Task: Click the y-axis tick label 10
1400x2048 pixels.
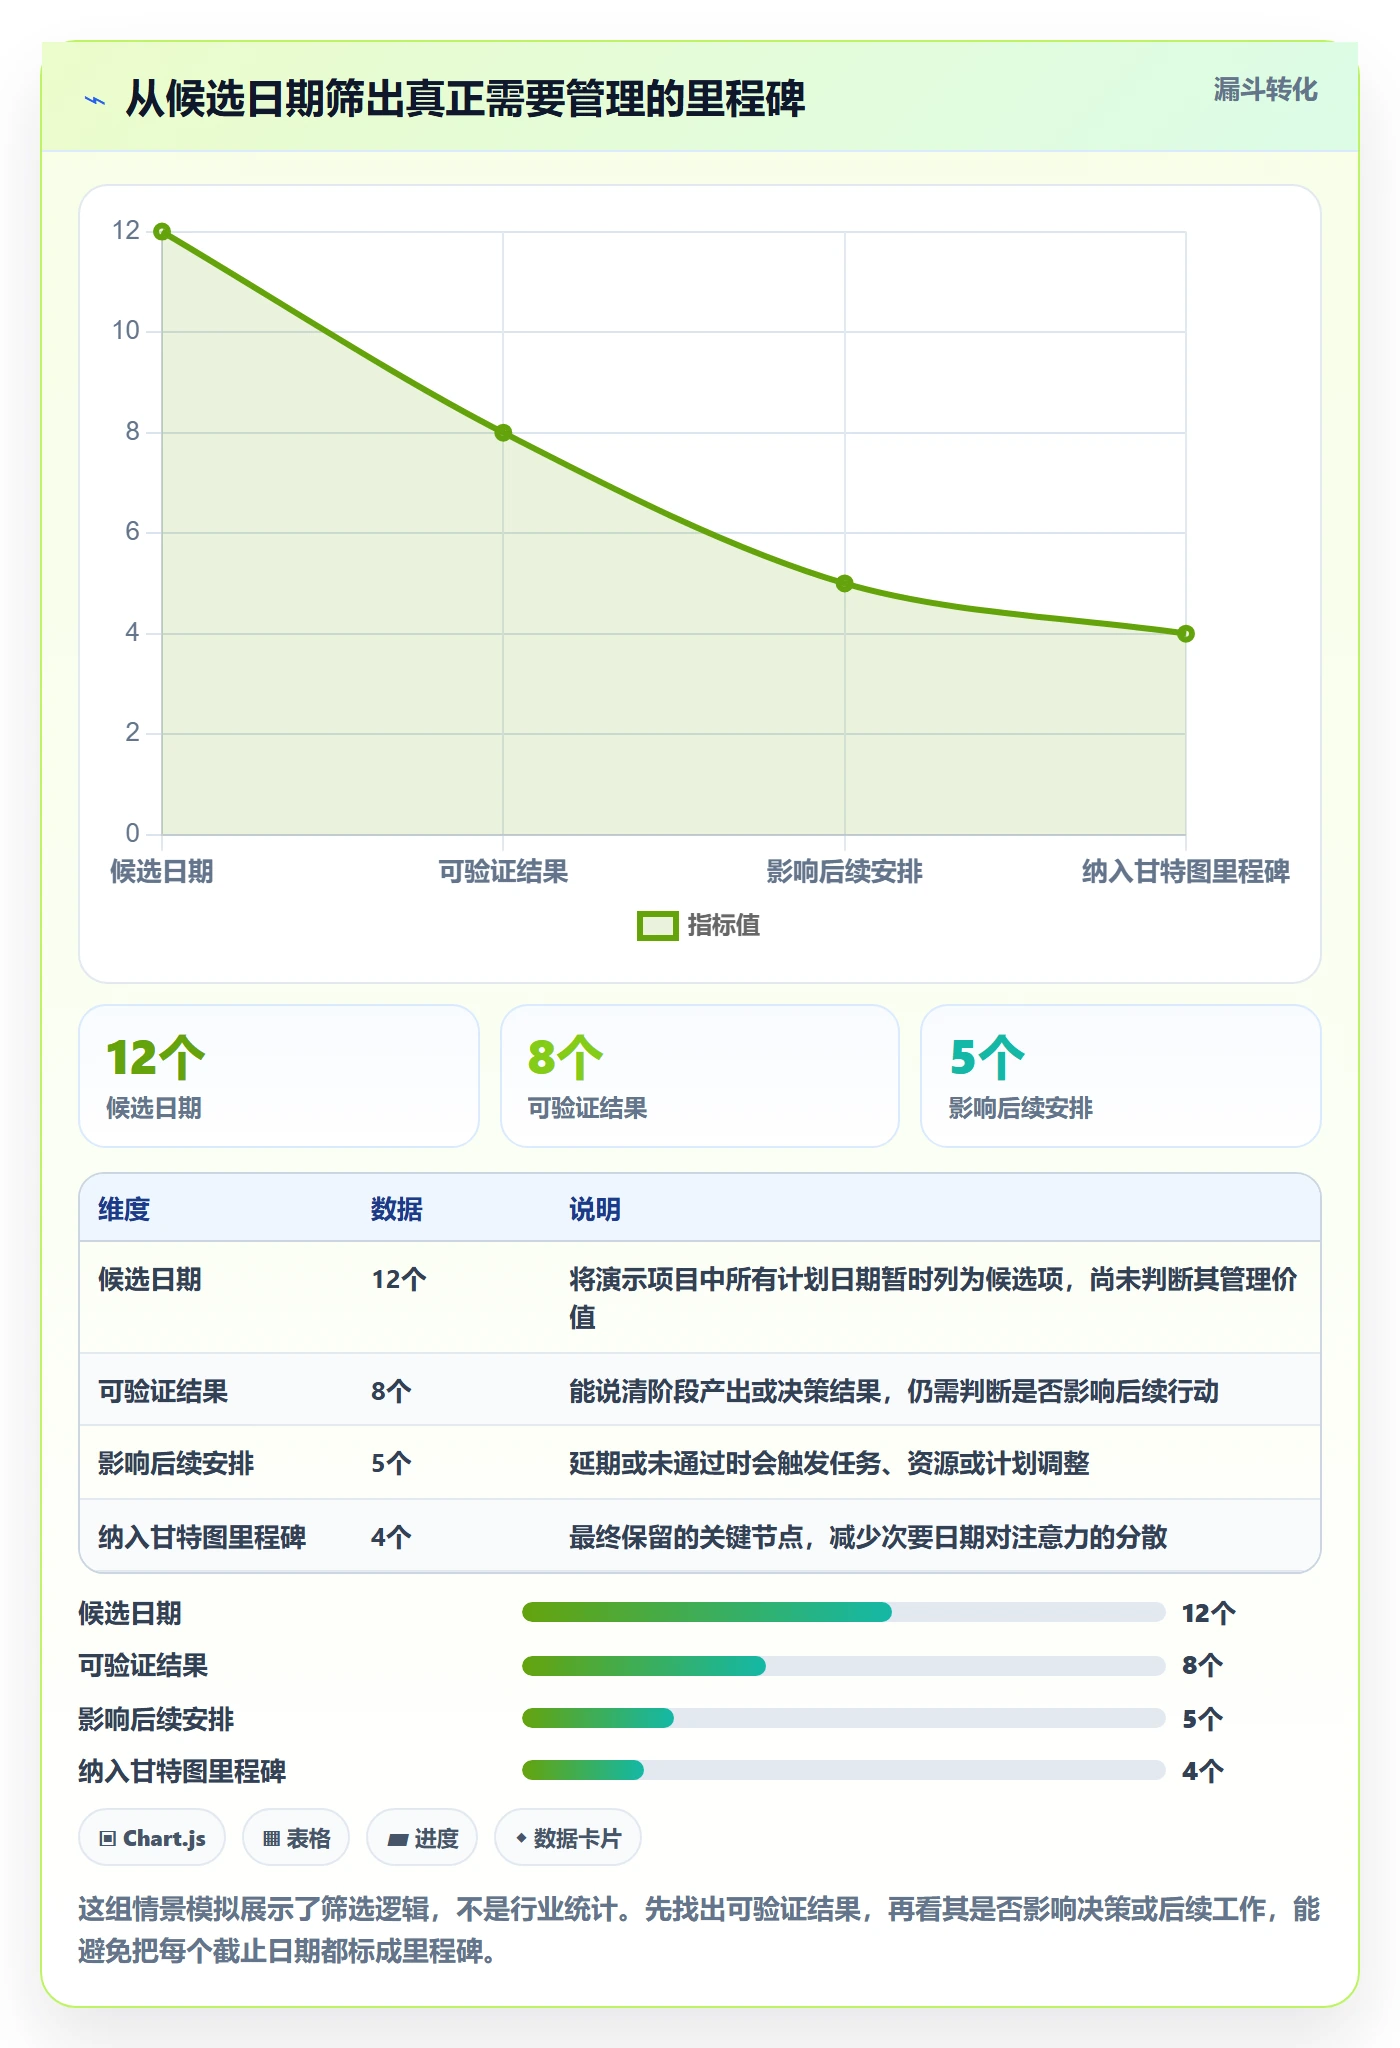Action: click(x=126, y=331)
